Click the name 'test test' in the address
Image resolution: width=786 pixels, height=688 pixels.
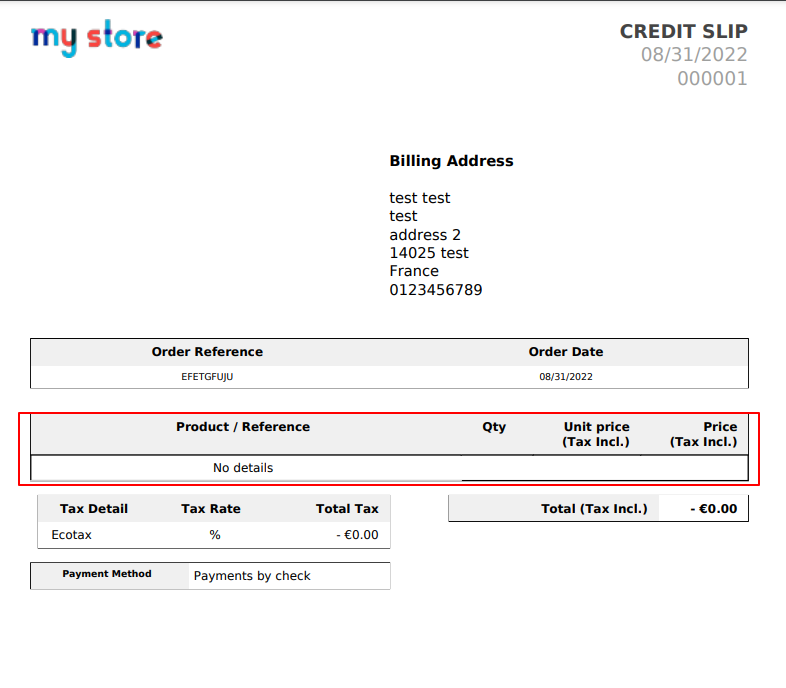[x=420, y=198]
